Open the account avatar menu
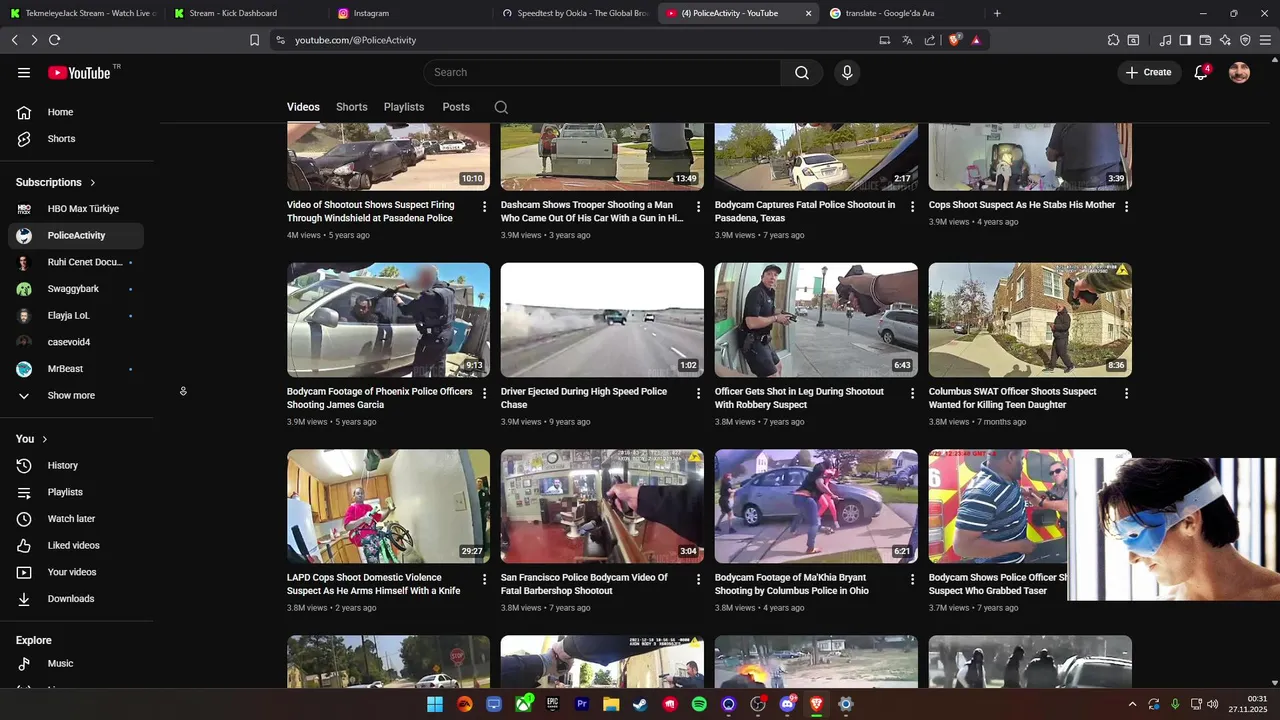 pos(1239,72)
